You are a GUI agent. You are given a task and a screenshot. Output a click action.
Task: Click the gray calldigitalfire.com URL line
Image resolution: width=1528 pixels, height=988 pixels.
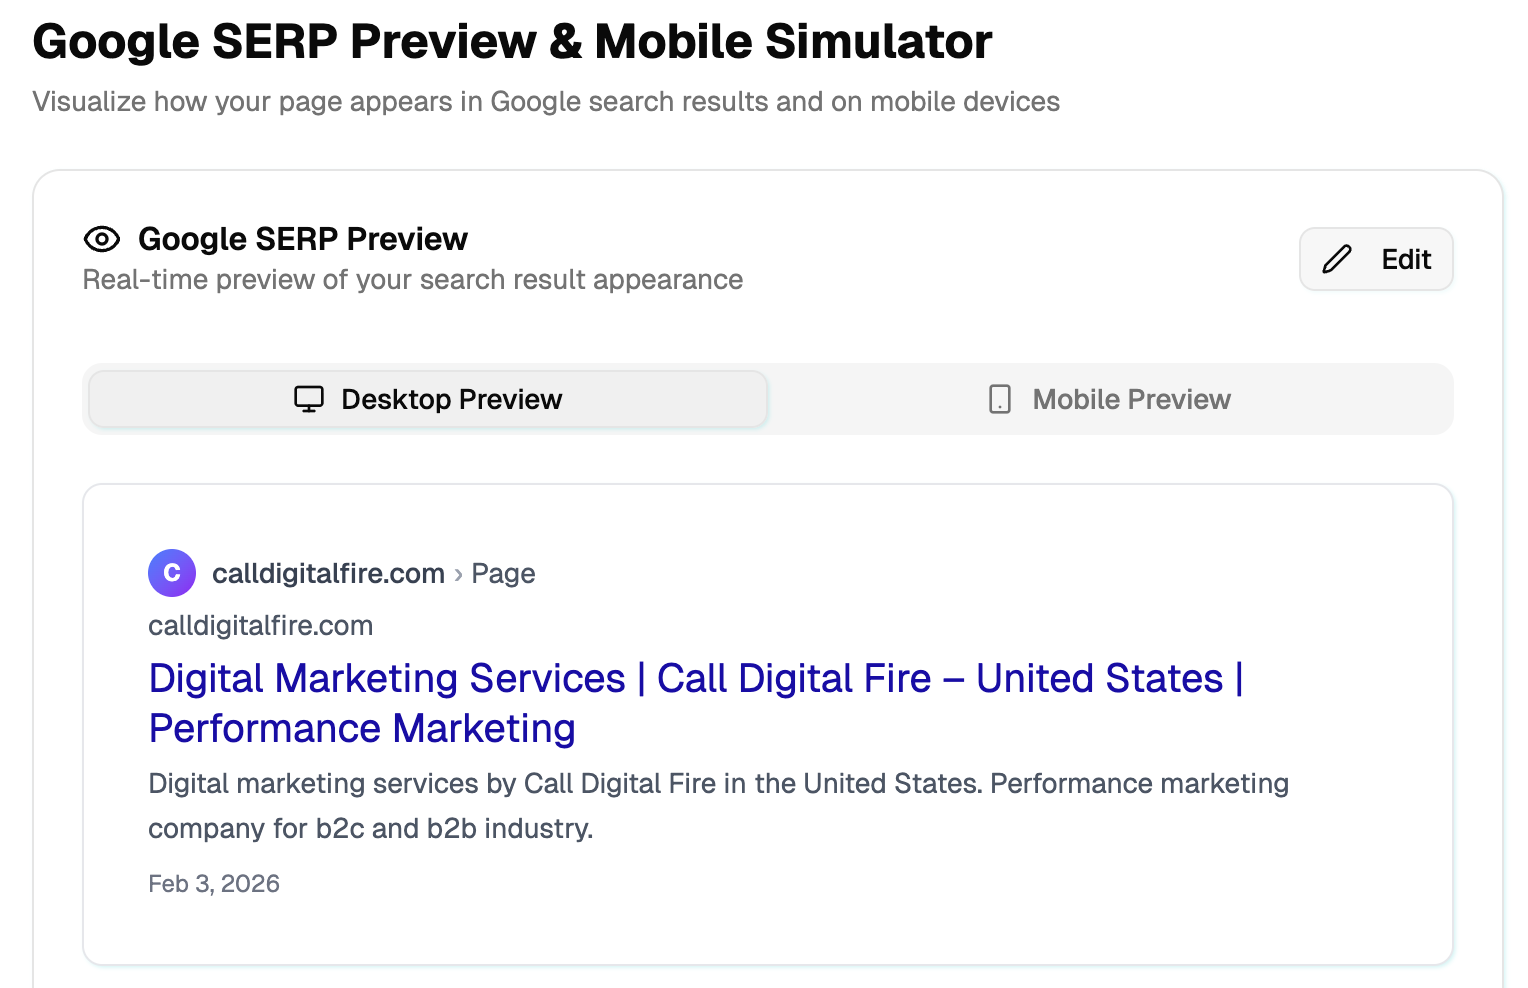coord(261,626)
